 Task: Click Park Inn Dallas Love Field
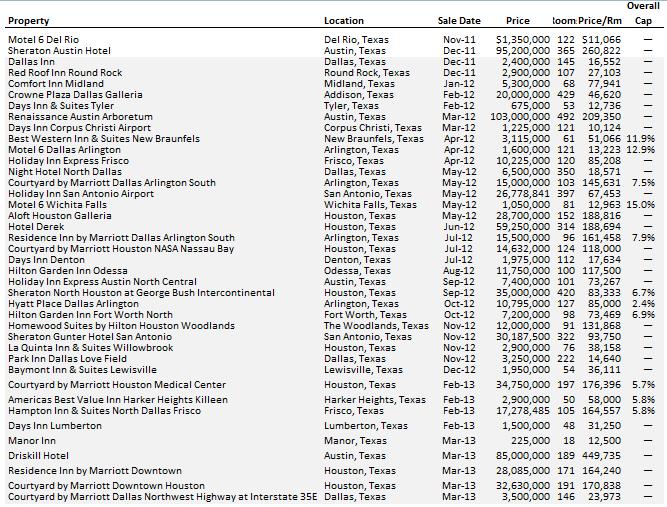(67, 359)
